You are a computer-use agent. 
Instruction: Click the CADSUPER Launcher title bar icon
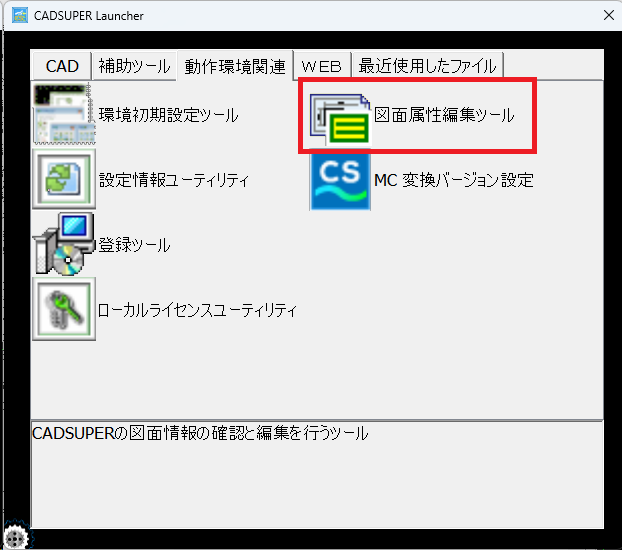coord(19,15)
